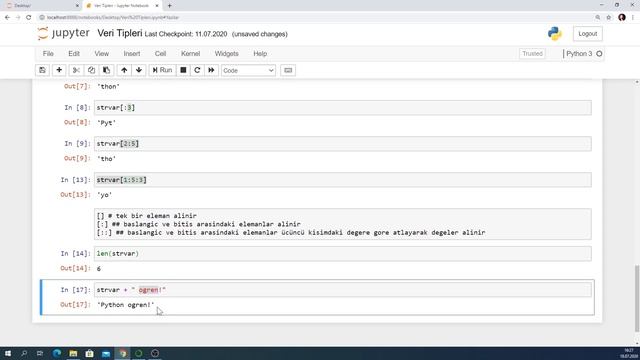Open browser zoom magnifier icon
The image size is (640, 360).
coord(598,18)
